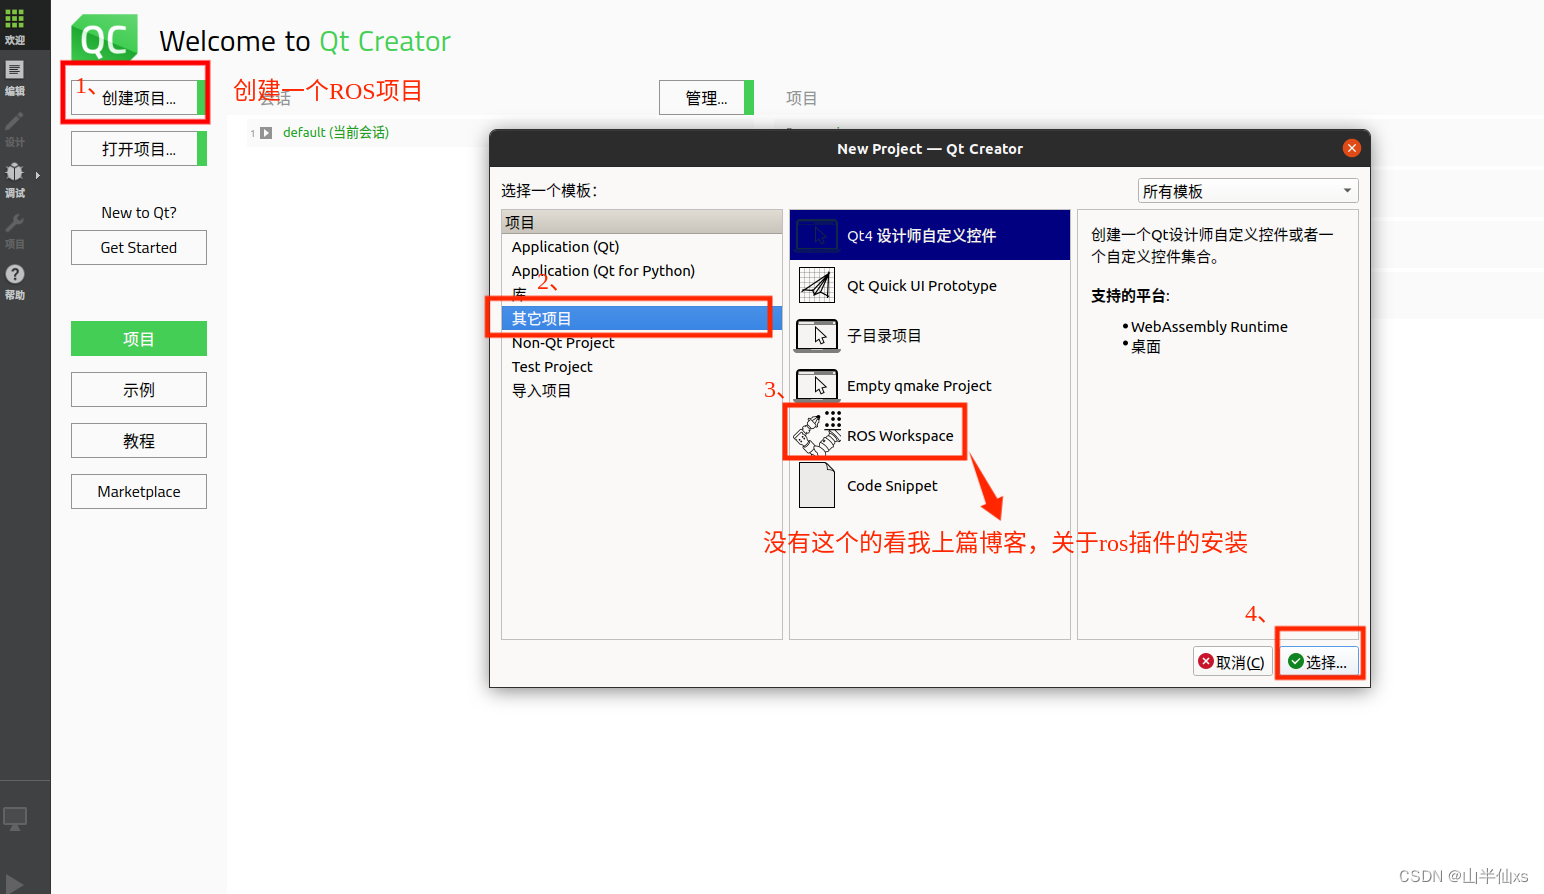Screen dimensions: 1544x894
Task: Select the Empty qmake Project label
Action: click(x=919, y=386)
